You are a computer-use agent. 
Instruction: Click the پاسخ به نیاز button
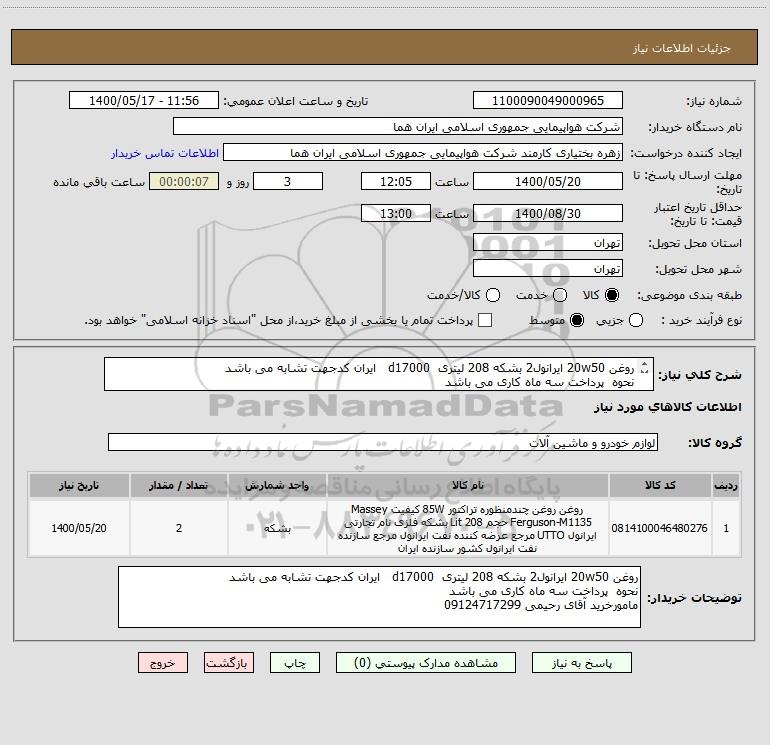[x=582, y=663]
